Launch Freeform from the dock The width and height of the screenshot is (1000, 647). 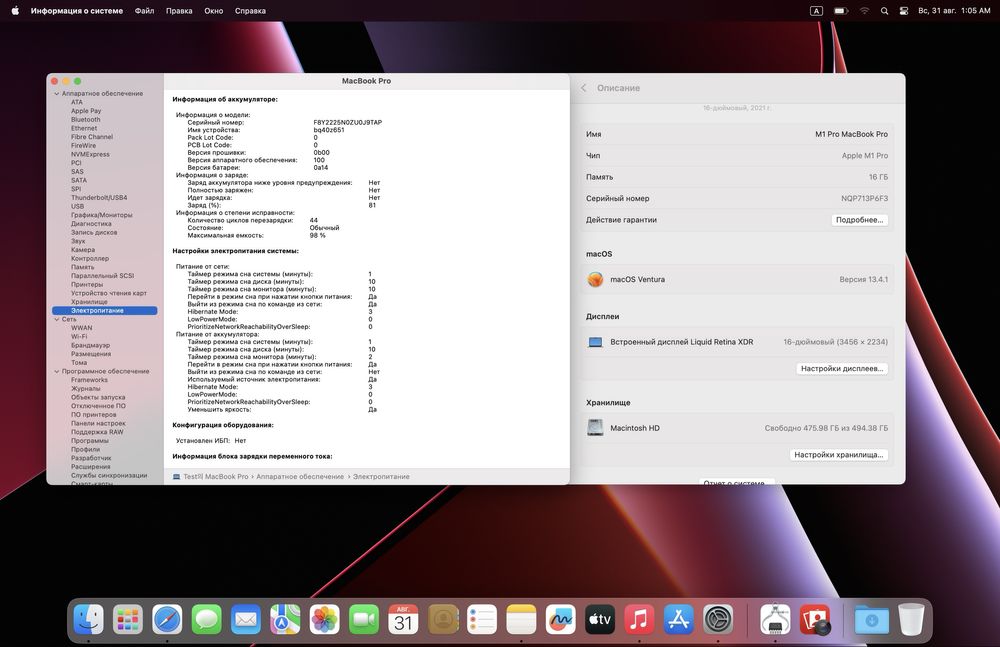[561, 620]
